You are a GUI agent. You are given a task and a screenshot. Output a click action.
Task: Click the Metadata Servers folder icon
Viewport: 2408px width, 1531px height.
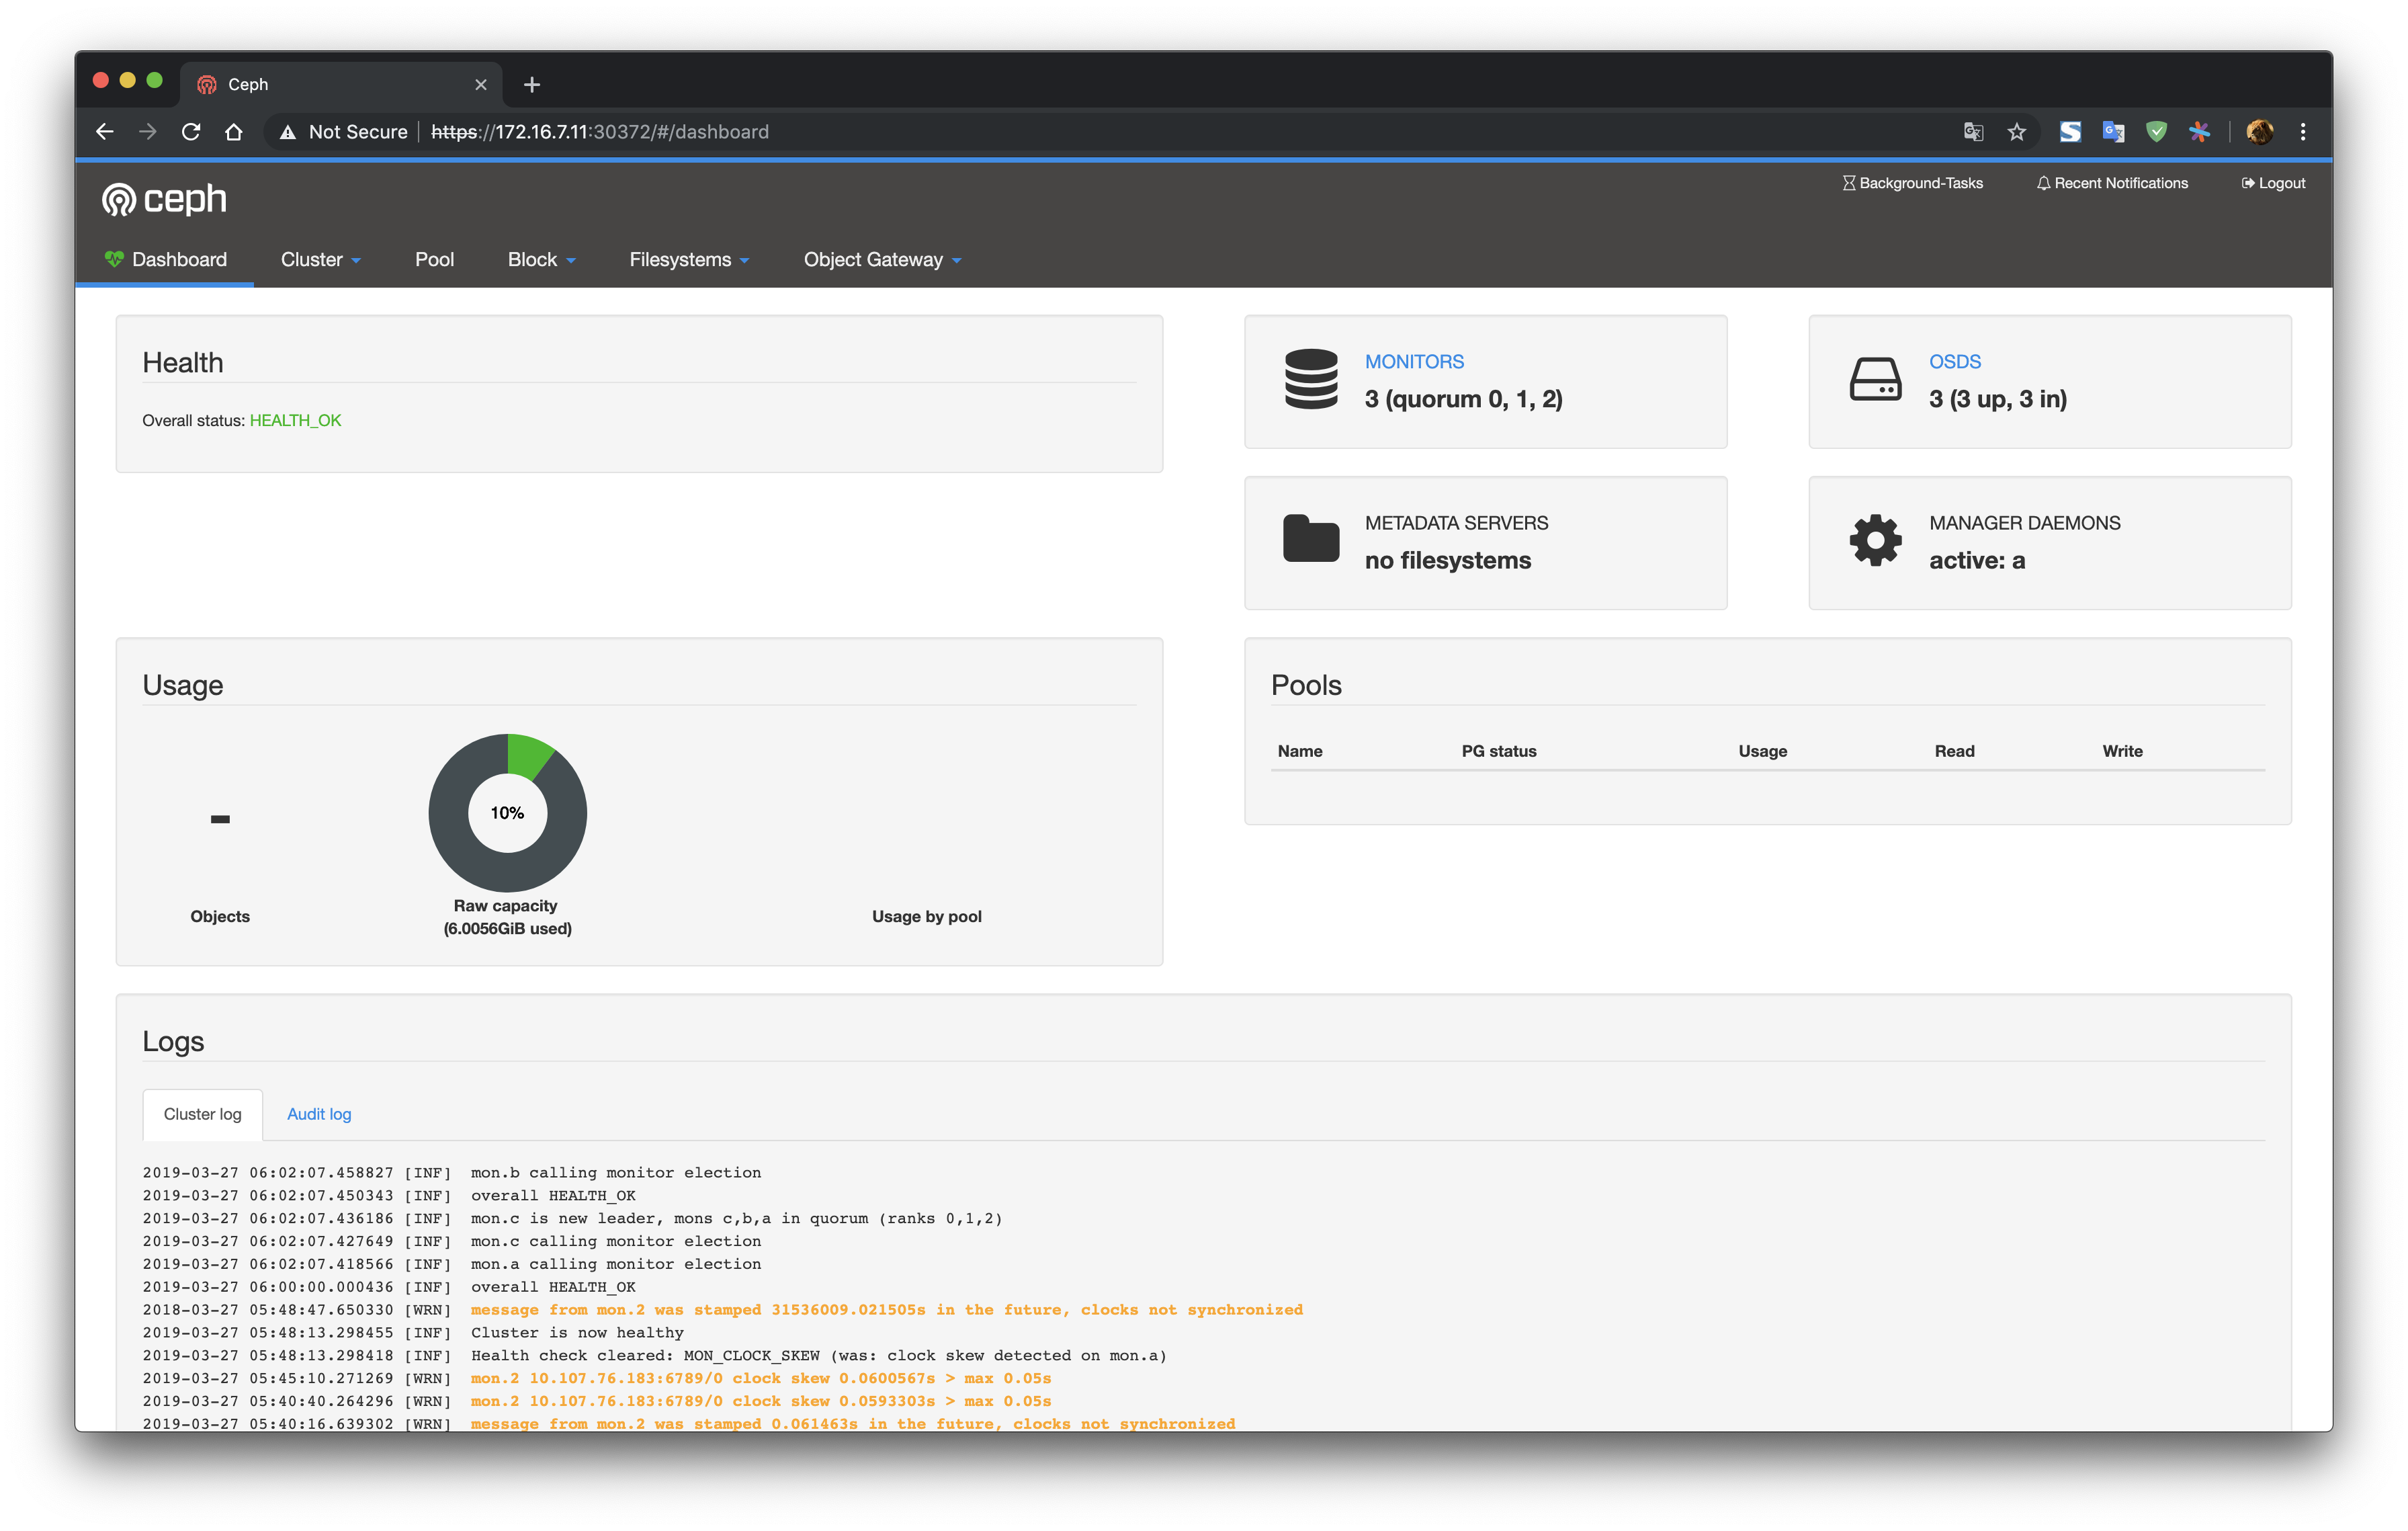[1311, 539]
